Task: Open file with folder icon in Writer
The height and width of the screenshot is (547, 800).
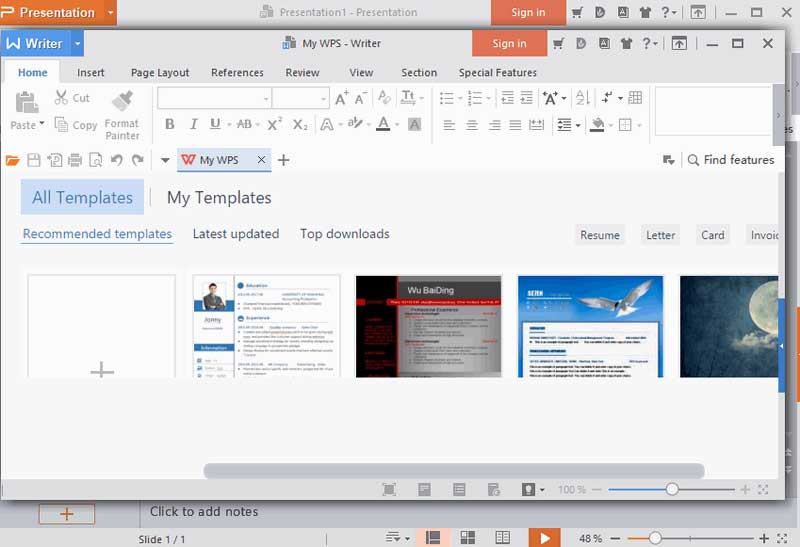Action: pos(12,160)
